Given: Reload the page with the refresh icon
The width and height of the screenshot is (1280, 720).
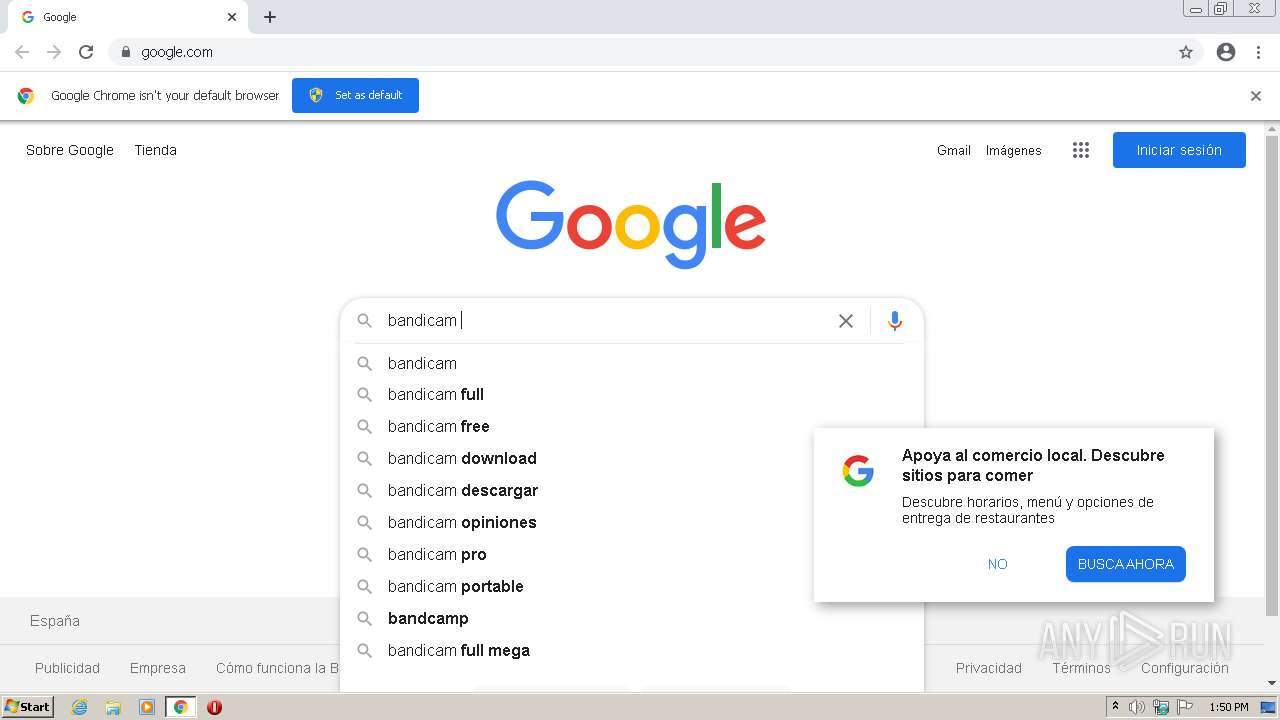Looking at the screenshot, I should (x=86, y=52).
